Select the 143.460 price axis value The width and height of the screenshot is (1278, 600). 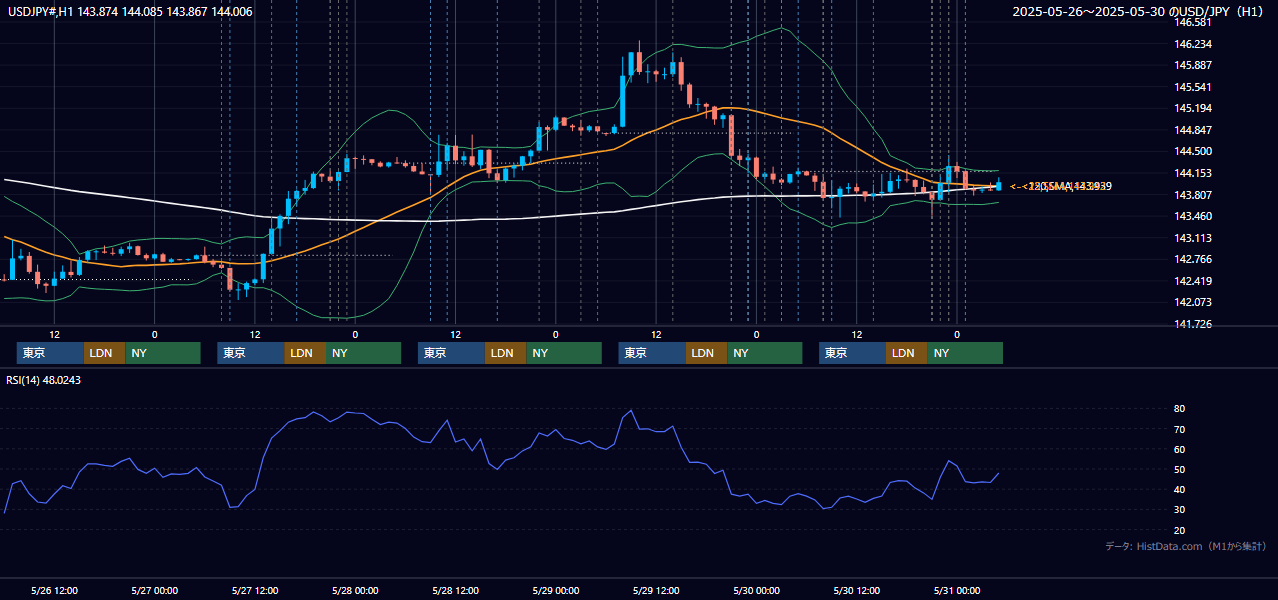tap(1193, 216)
